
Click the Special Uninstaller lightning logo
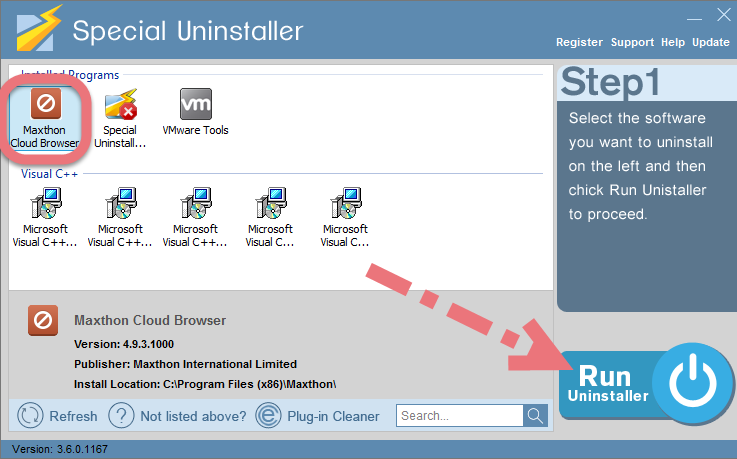39,28
